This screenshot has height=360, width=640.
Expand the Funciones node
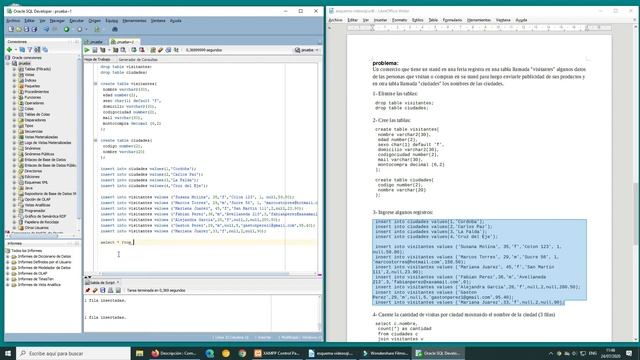click(x=14, y=98)
